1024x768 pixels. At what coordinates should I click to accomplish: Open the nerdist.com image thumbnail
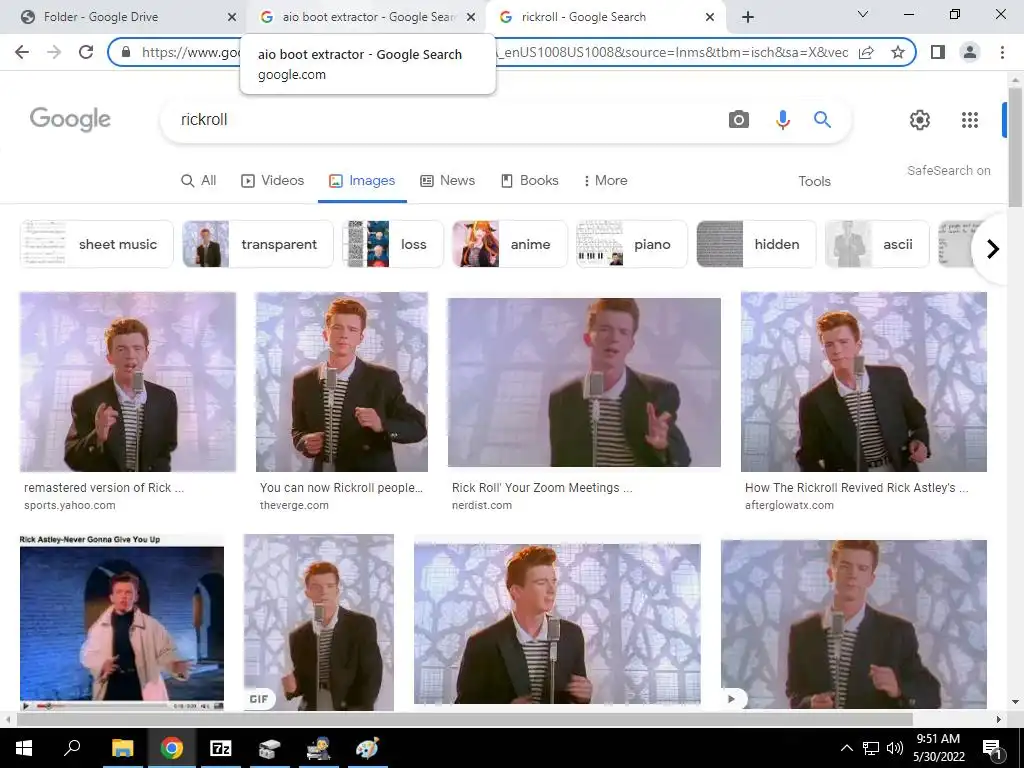[584, 383]
